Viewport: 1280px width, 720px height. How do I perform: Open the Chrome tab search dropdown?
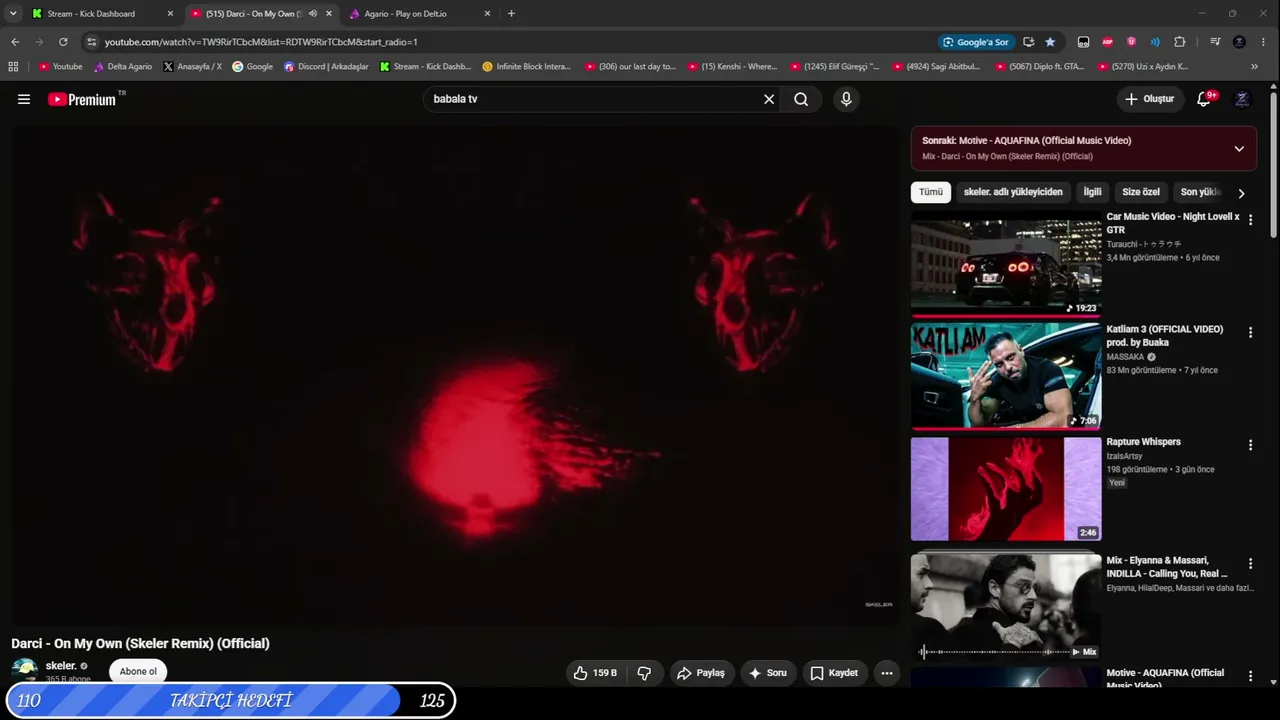(x=13, y=14)
